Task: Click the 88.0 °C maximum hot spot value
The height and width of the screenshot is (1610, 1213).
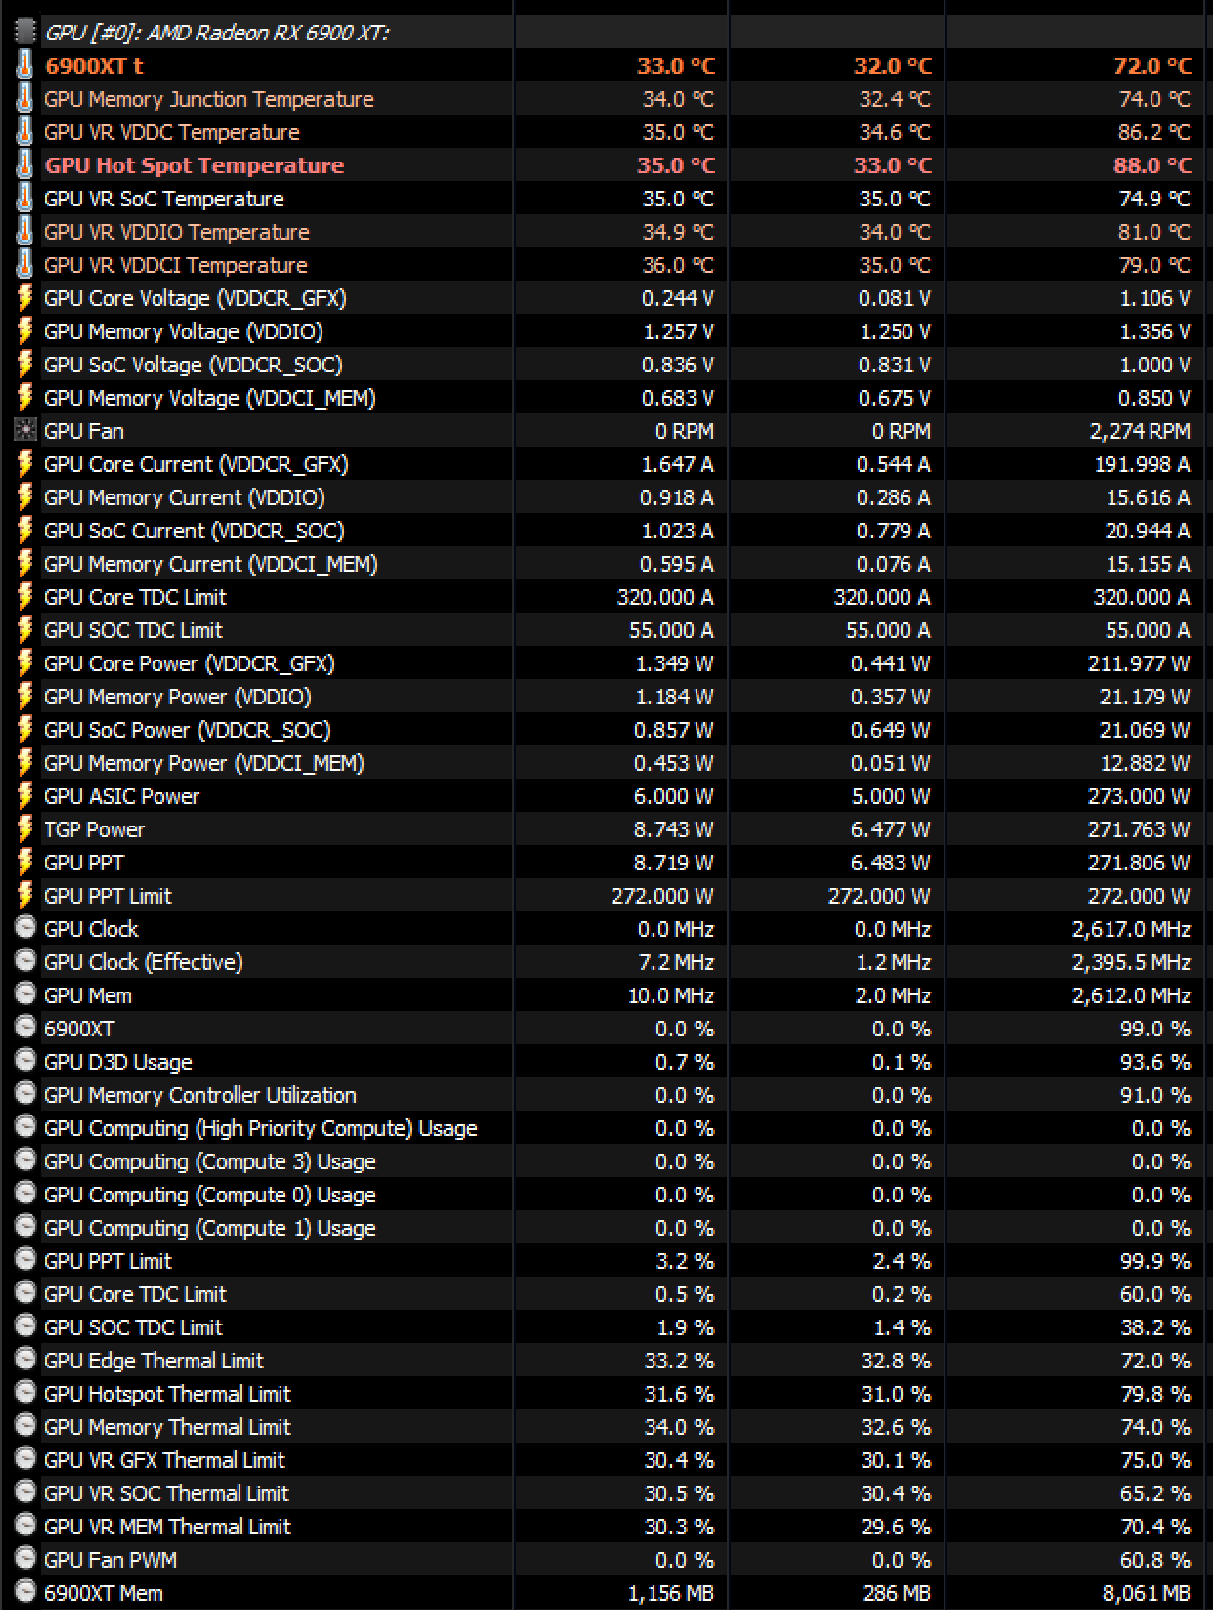Action: tap(1152, 166)
